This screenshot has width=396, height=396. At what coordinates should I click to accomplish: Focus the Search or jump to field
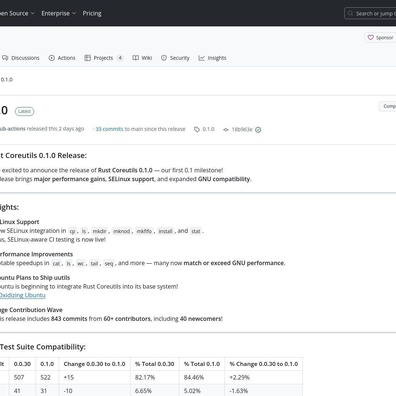(x=370, y=13)
